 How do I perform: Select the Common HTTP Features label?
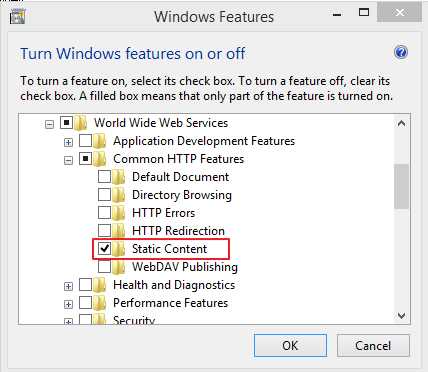[x=178, y=159]
